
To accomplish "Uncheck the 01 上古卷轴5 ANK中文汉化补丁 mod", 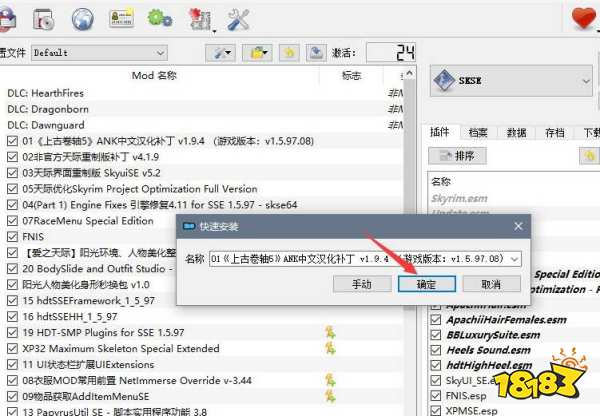I will pyautogui.click(x=12, y=141).
